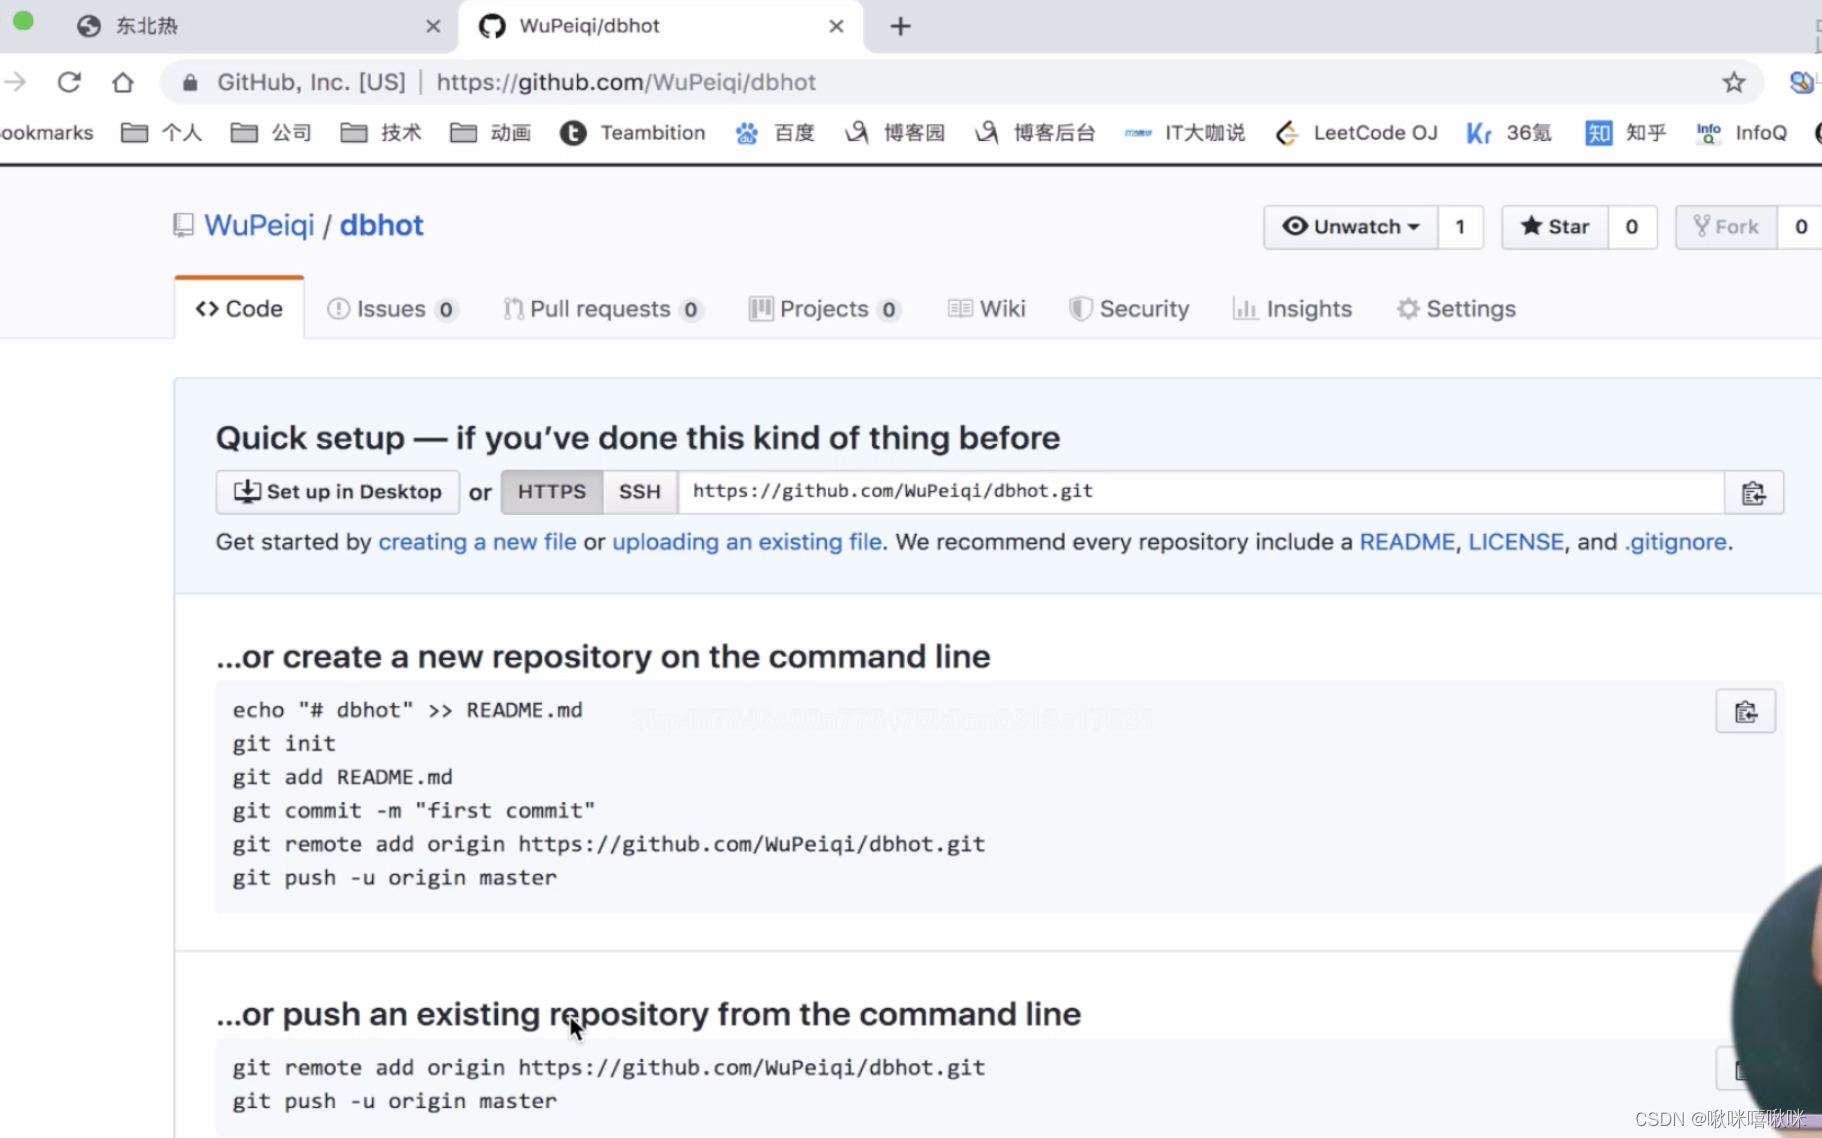Follow the uploading an existing file link
Screen dimensions: 1822x1138
tap(747, 542)
